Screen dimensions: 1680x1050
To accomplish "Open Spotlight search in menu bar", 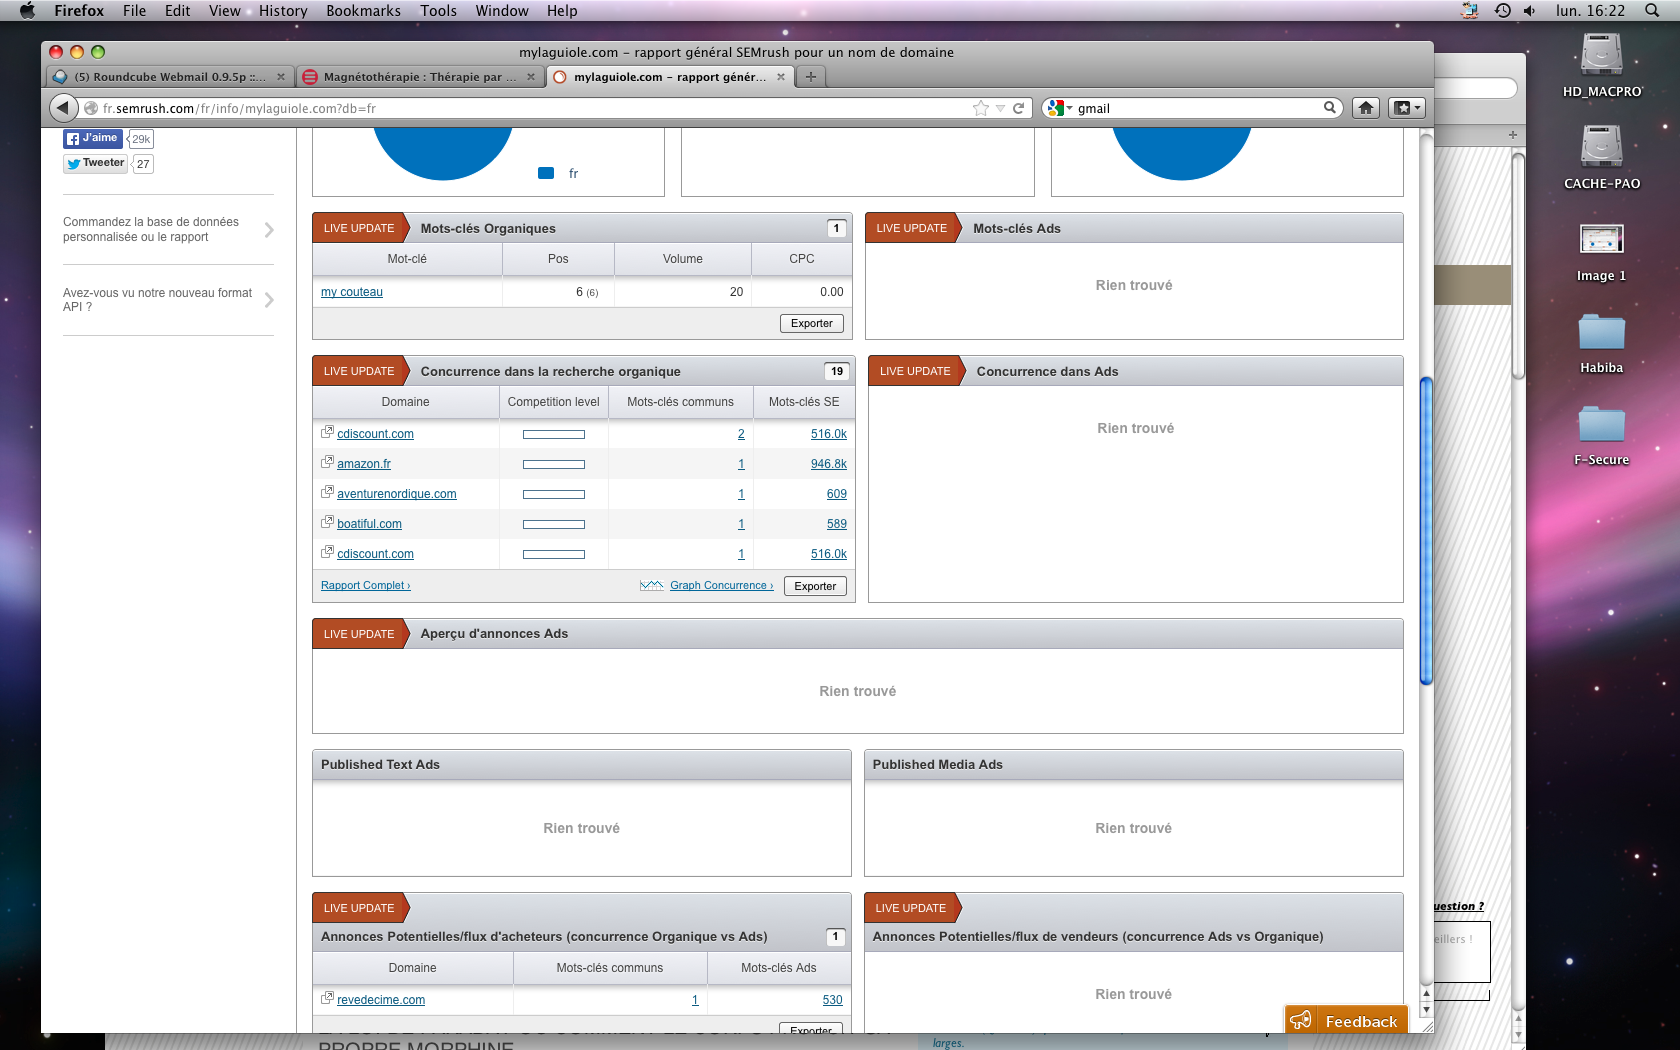I will point(1652,11).
